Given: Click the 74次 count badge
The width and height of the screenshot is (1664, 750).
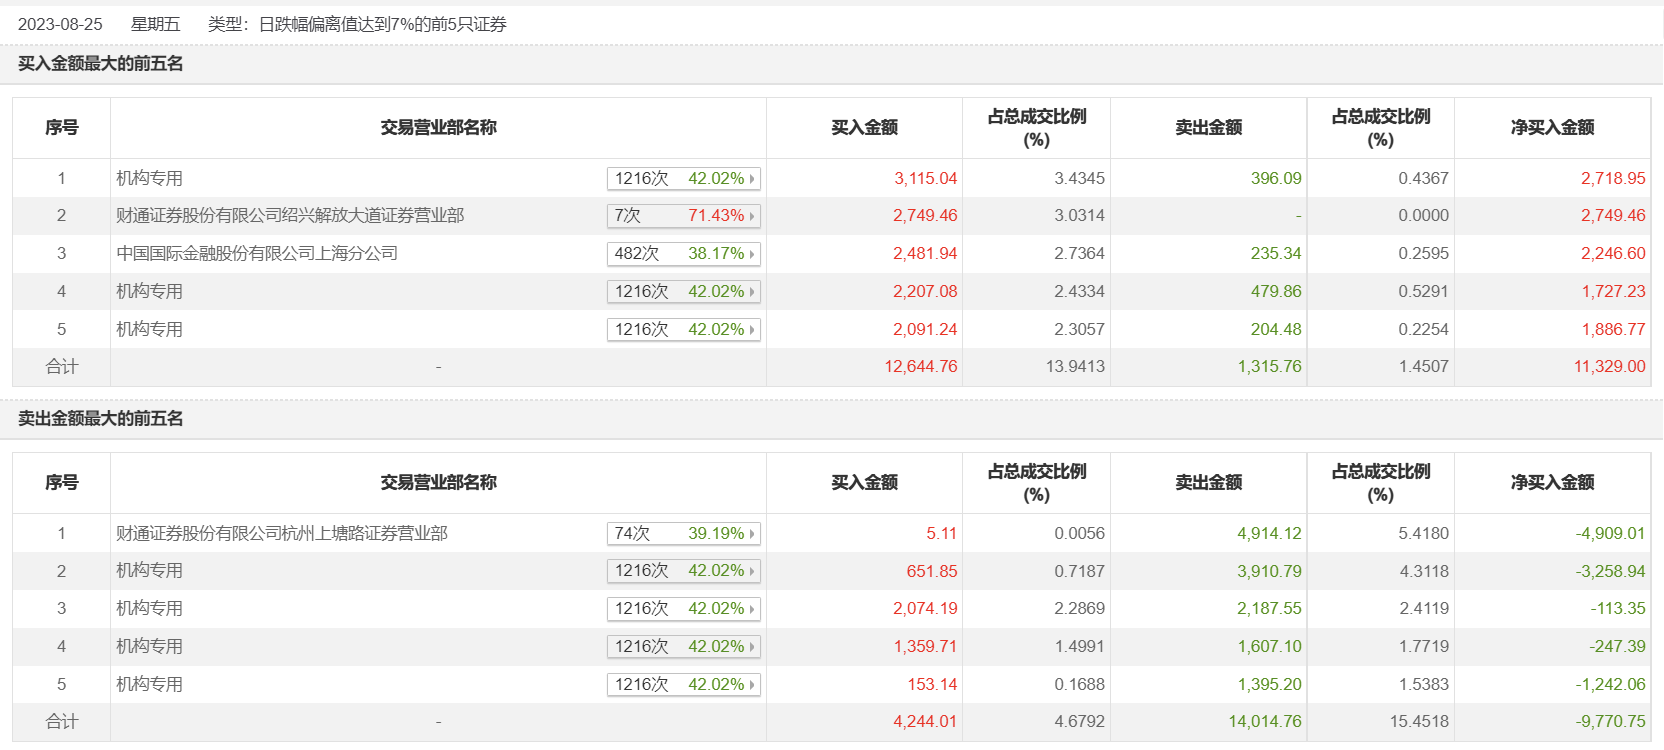Looking at the screenshot, I should tap(632, 534).
